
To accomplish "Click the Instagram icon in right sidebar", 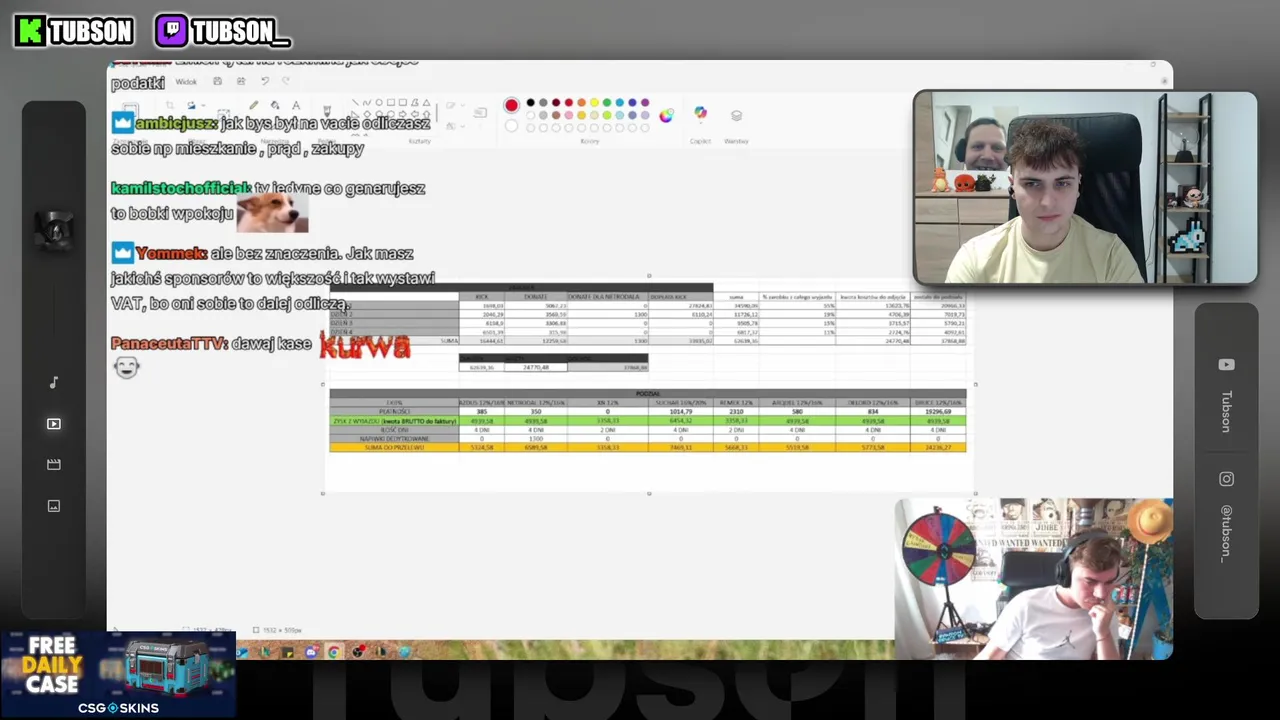I will pos(1226,479).
